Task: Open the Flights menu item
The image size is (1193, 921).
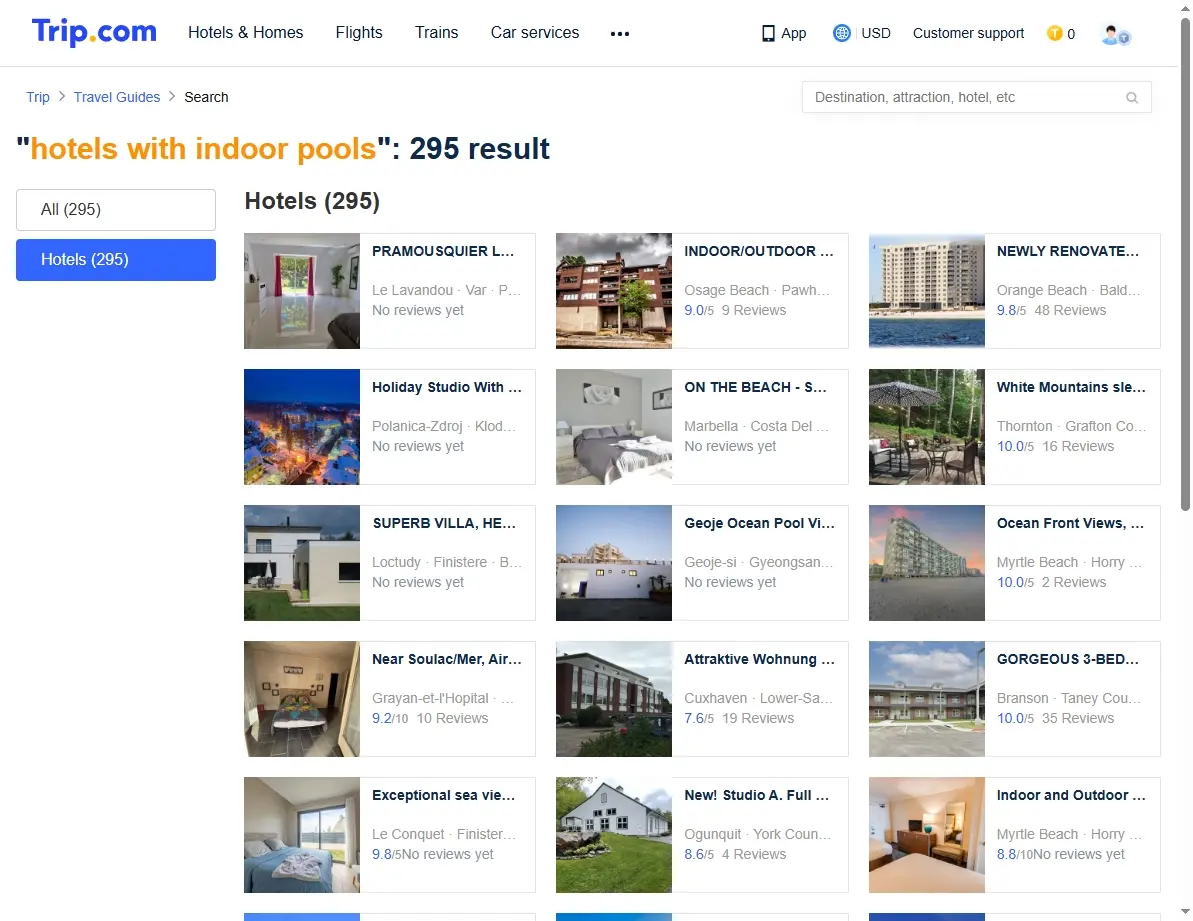Action: (x=359, y=33)
